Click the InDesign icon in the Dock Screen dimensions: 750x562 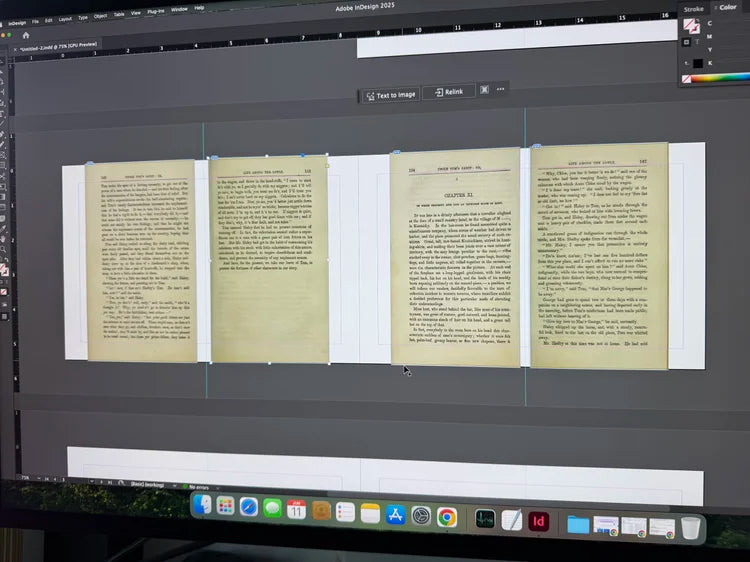[539, 522]
